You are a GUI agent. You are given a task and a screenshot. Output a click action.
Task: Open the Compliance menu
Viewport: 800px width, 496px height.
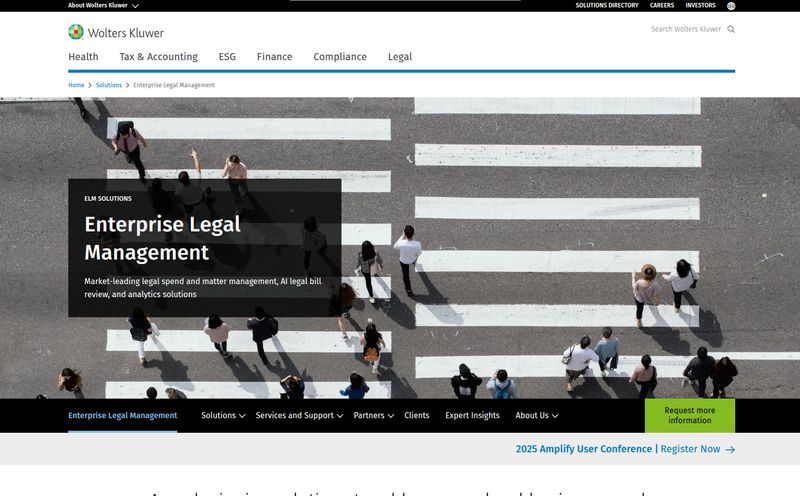tap(340, 57)
